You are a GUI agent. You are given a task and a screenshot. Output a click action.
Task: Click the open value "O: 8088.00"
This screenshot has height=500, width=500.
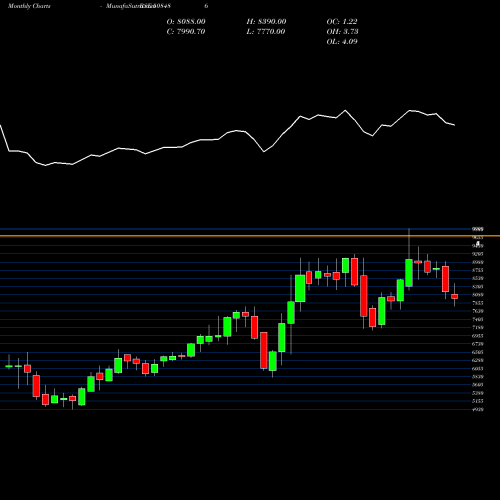coord(186,22)
